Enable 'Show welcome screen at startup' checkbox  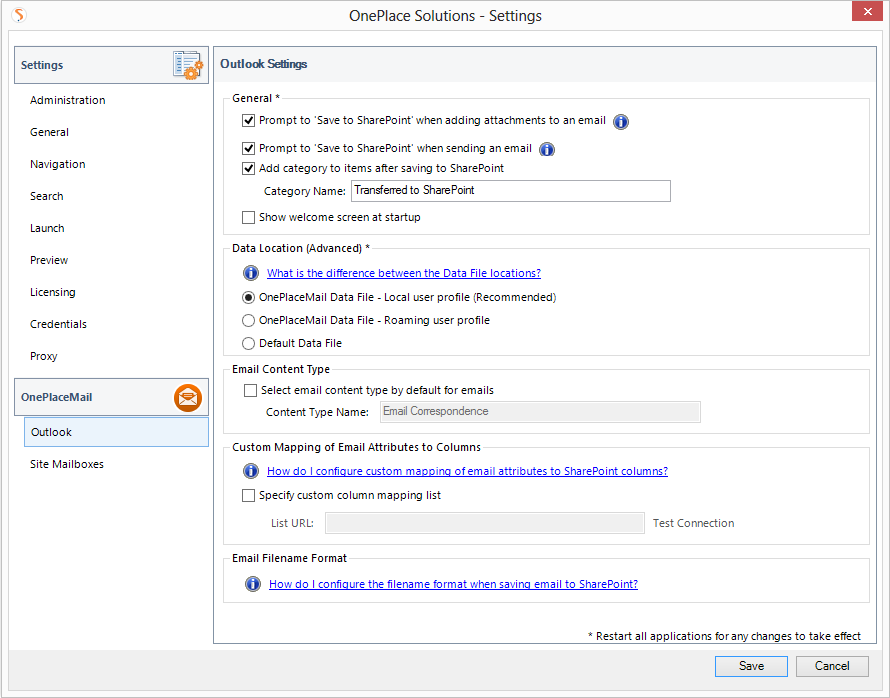tap(249, 217)
